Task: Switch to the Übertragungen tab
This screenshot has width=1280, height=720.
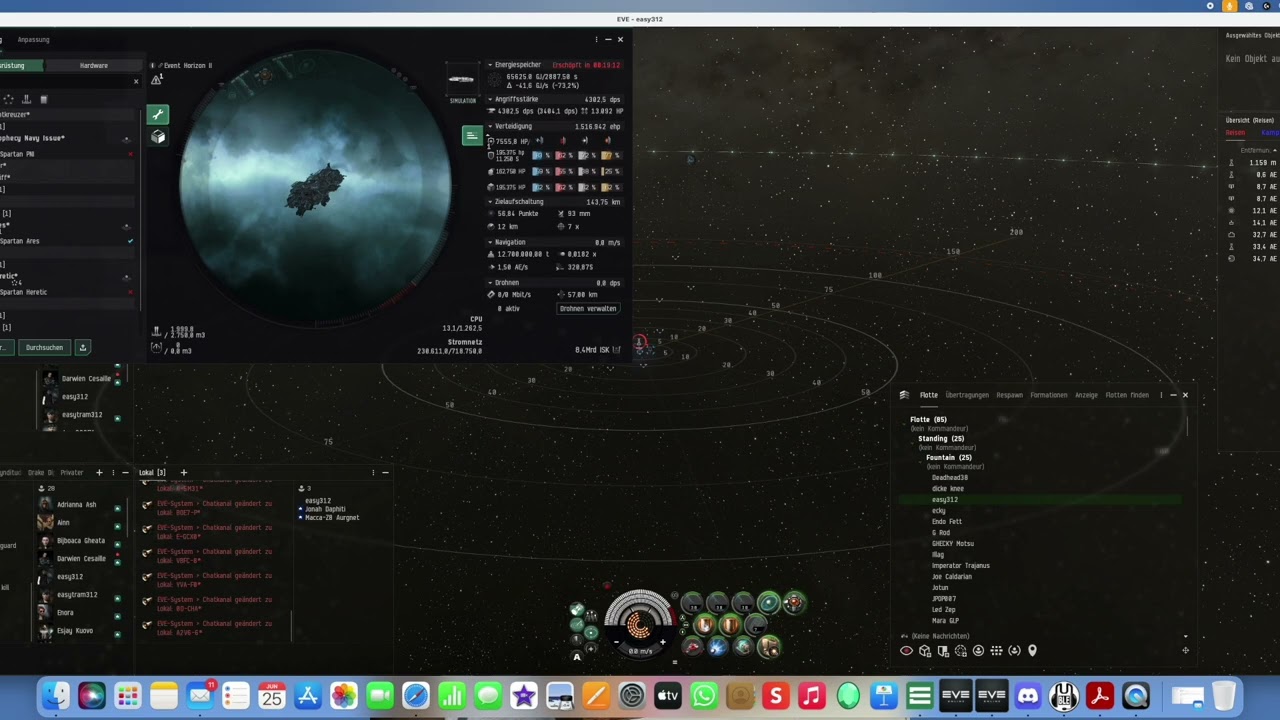Action: 967,395
